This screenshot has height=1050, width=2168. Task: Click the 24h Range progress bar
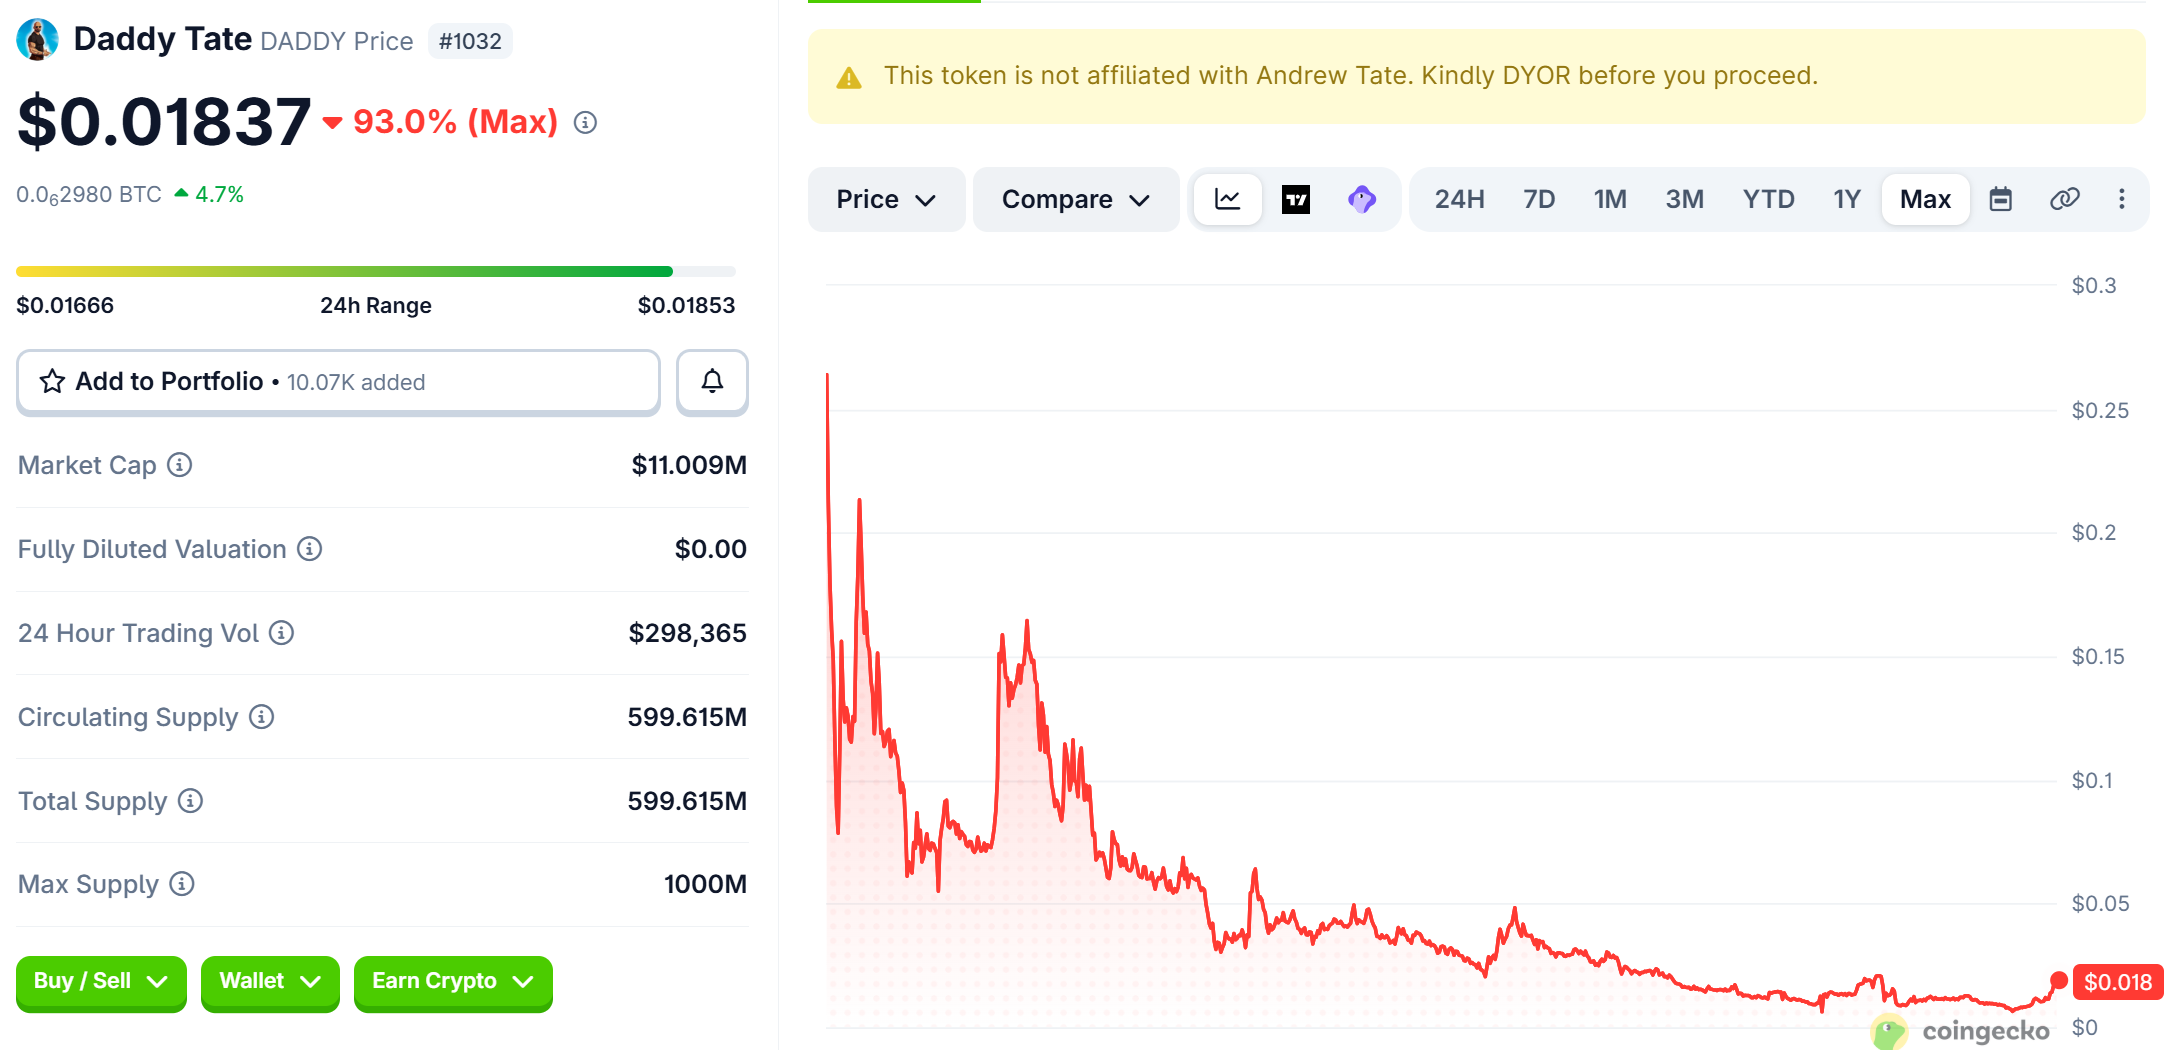pos(376,271)
